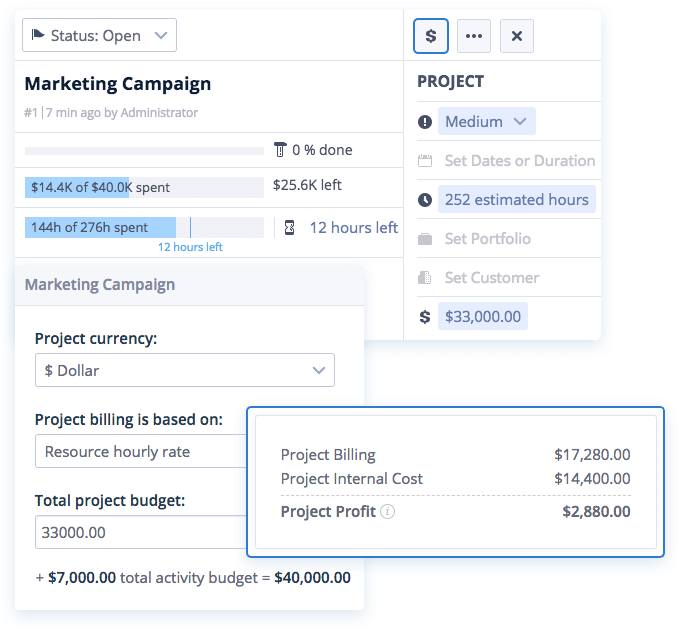
Task: Click Set Portfolio
Action: click(x=487, y=239)
